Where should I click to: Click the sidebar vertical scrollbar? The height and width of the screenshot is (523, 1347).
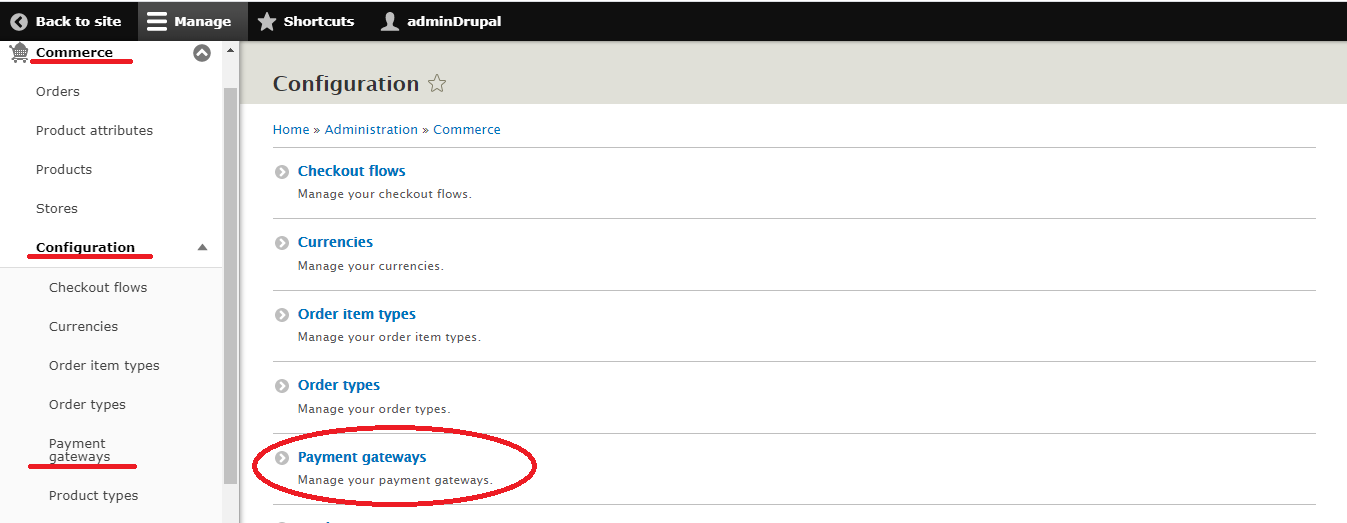pos(231,280)
